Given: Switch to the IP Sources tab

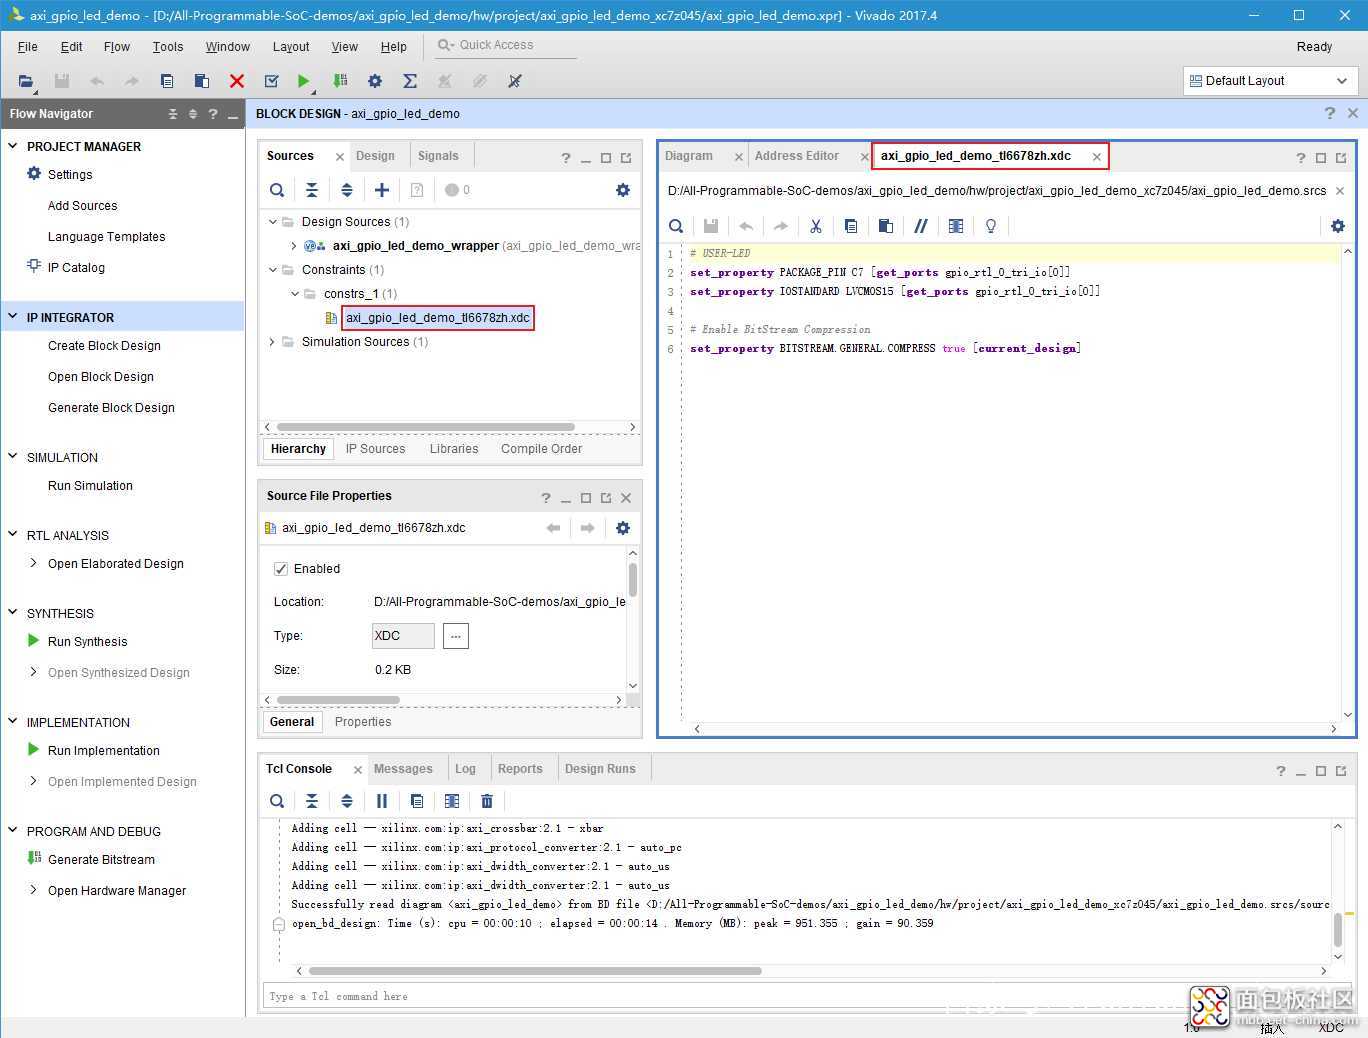Looking at the screenshot, I should pyautogui.click(x=375, y=449).
